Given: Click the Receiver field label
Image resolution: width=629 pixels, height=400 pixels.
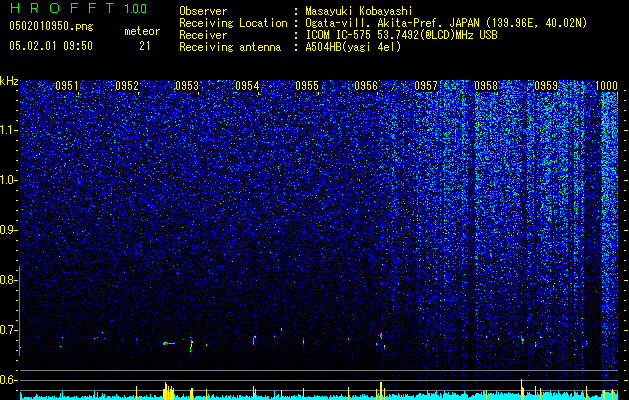Looking at the screenshot, I should coord(203,35).
